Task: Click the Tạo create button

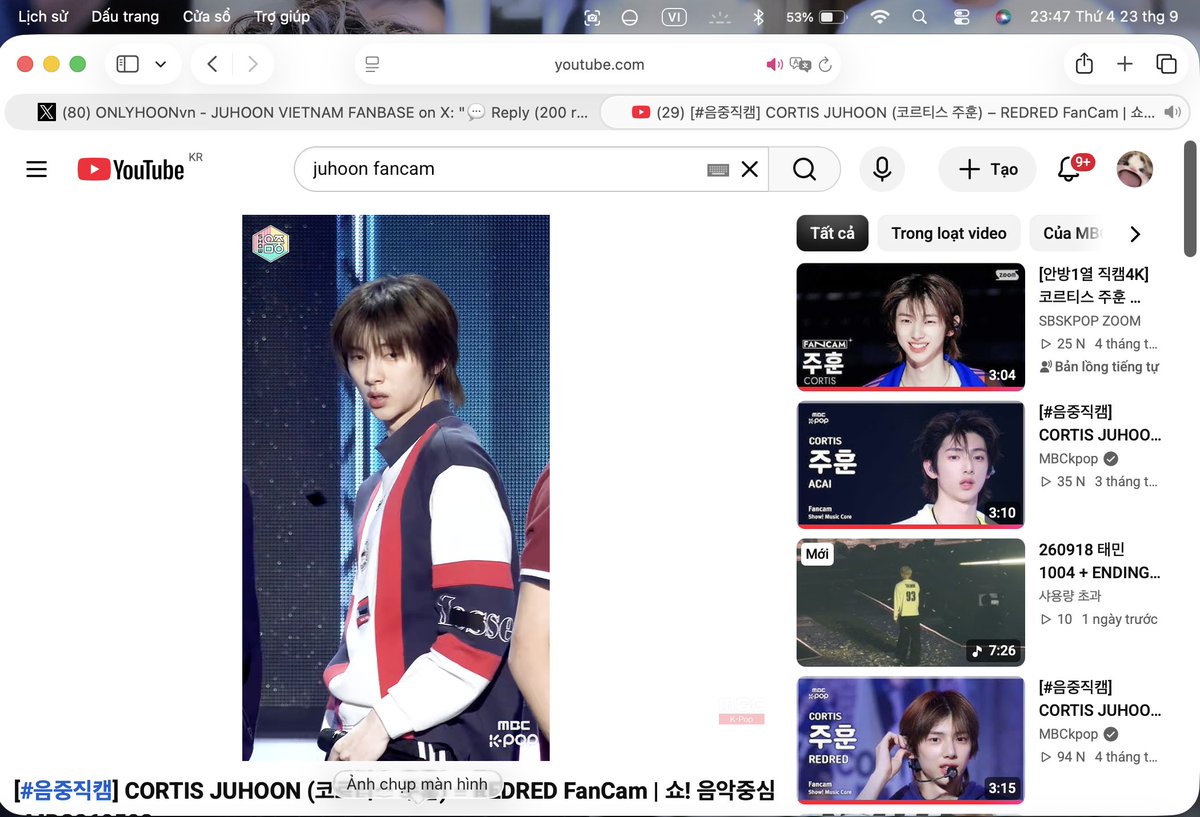Action: [987, 169]
